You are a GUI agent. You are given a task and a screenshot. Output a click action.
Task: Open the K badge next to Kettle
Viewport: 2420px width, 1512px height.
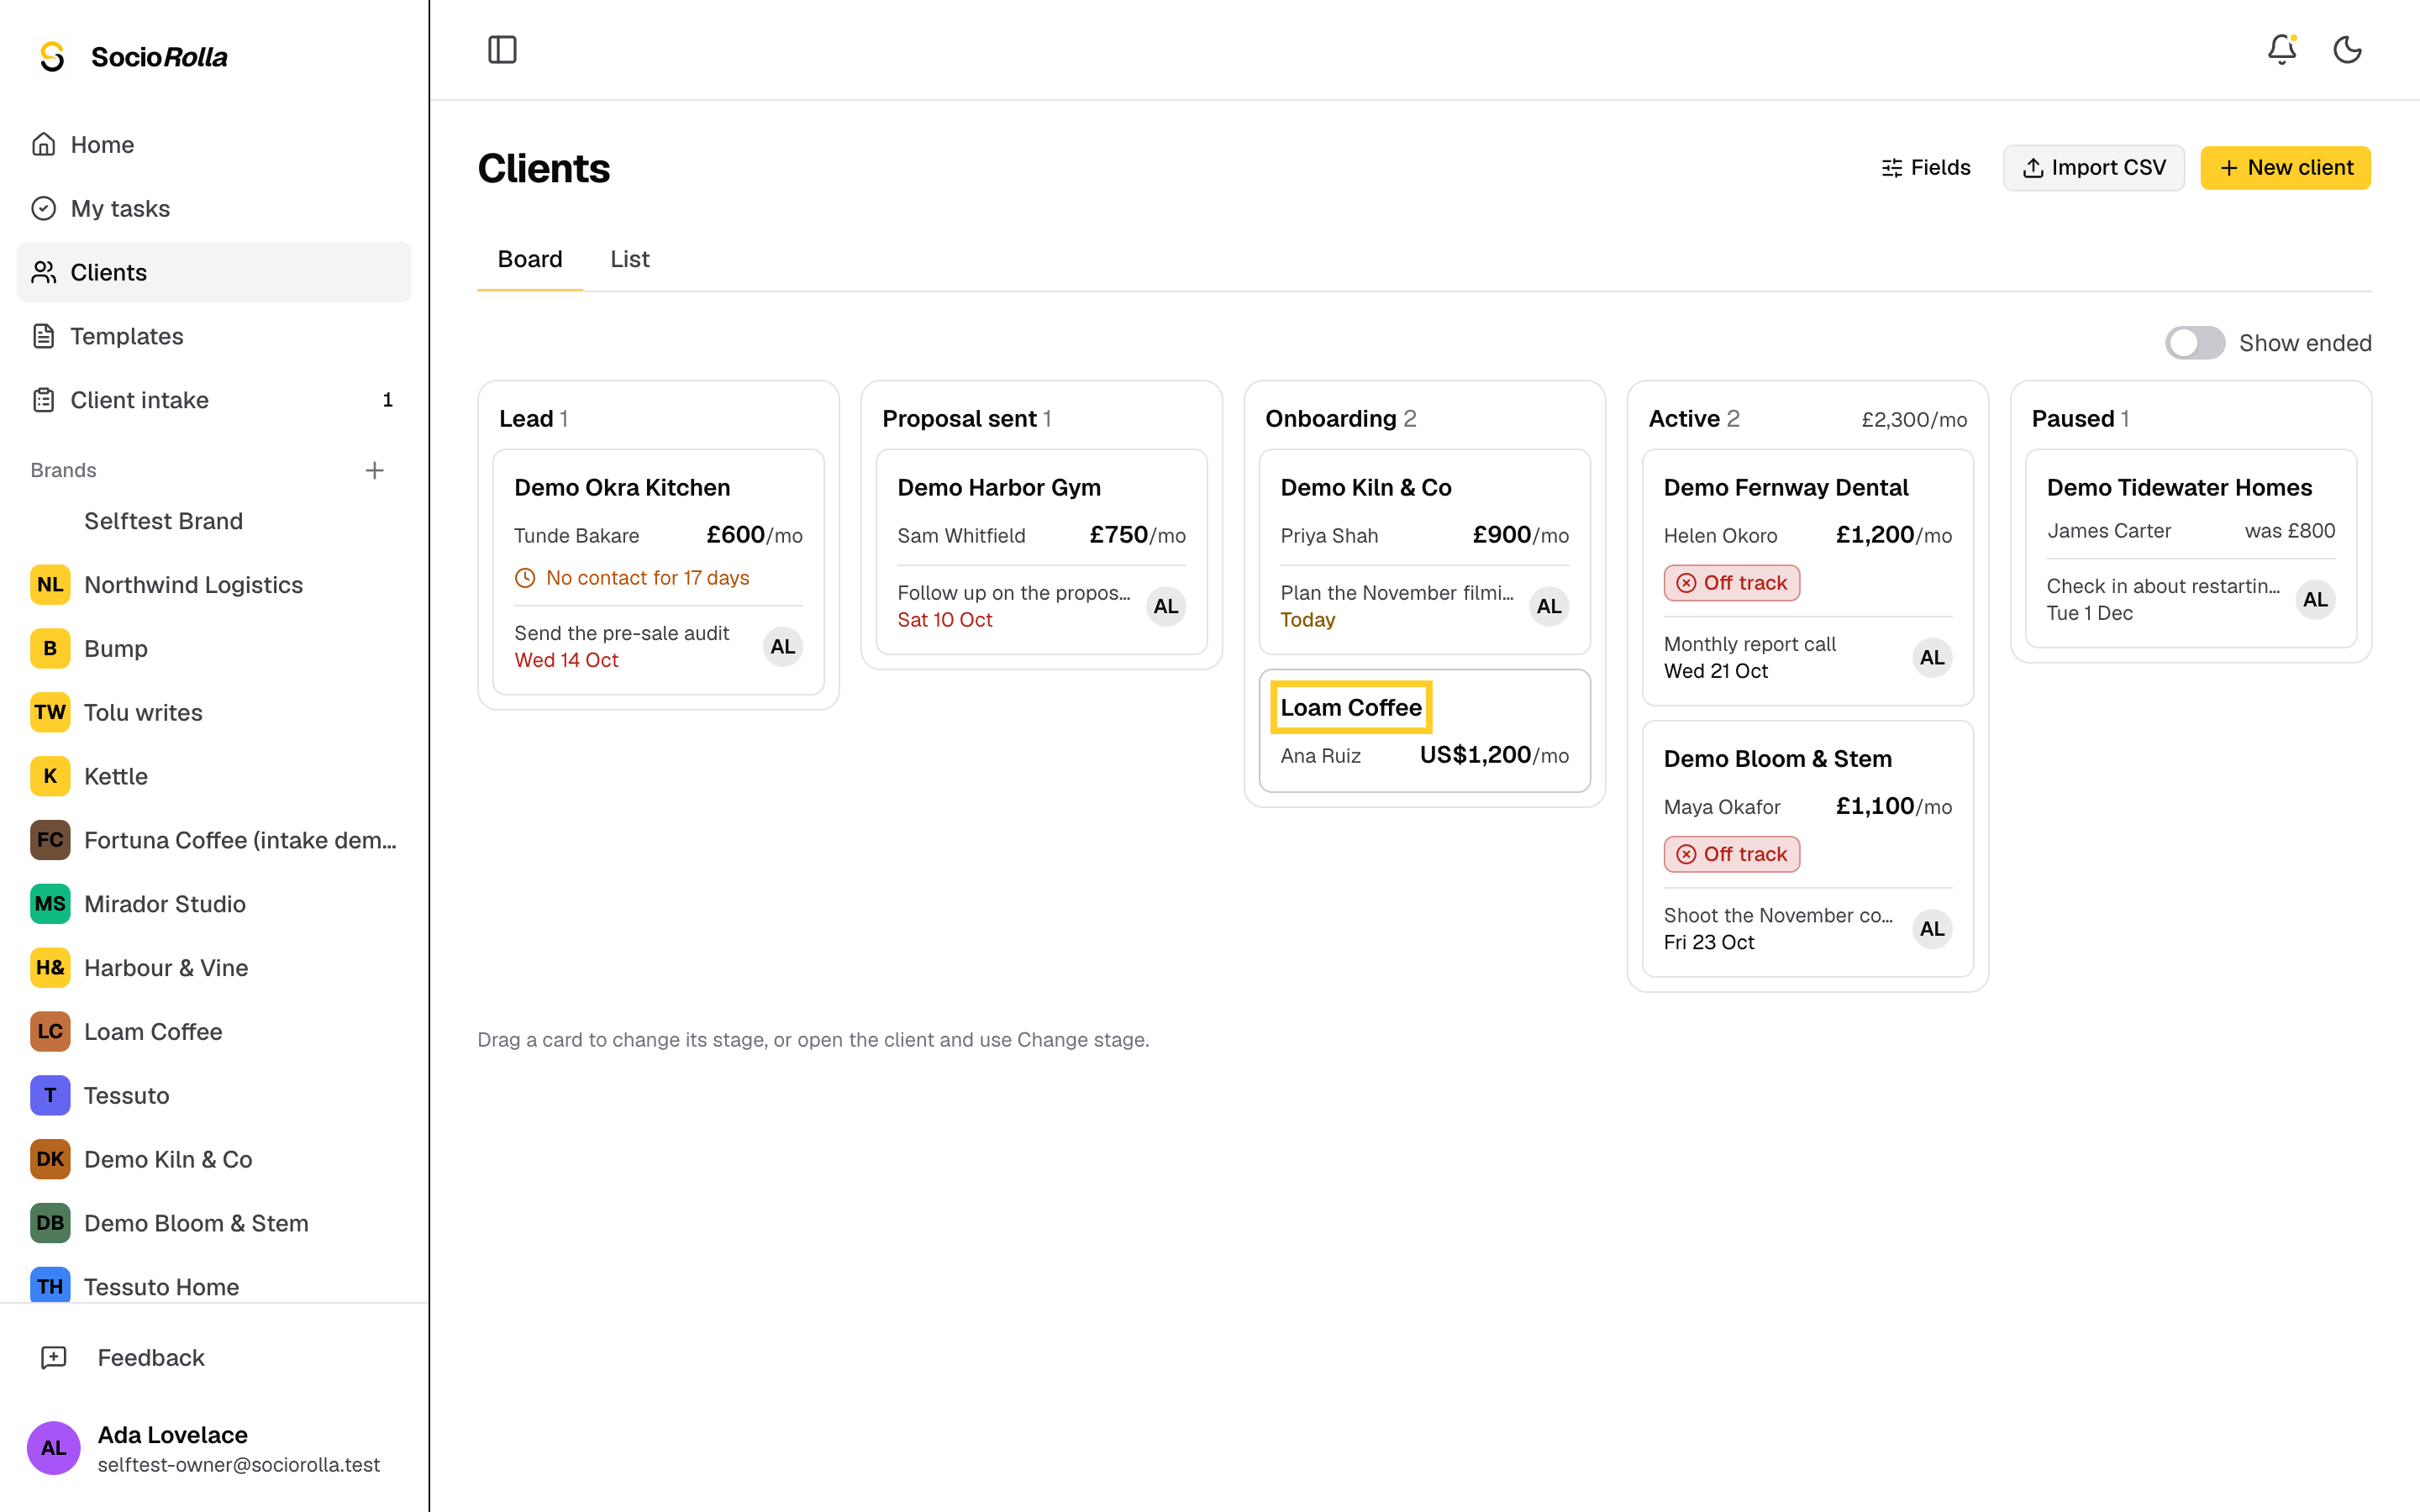pos(50,776)
